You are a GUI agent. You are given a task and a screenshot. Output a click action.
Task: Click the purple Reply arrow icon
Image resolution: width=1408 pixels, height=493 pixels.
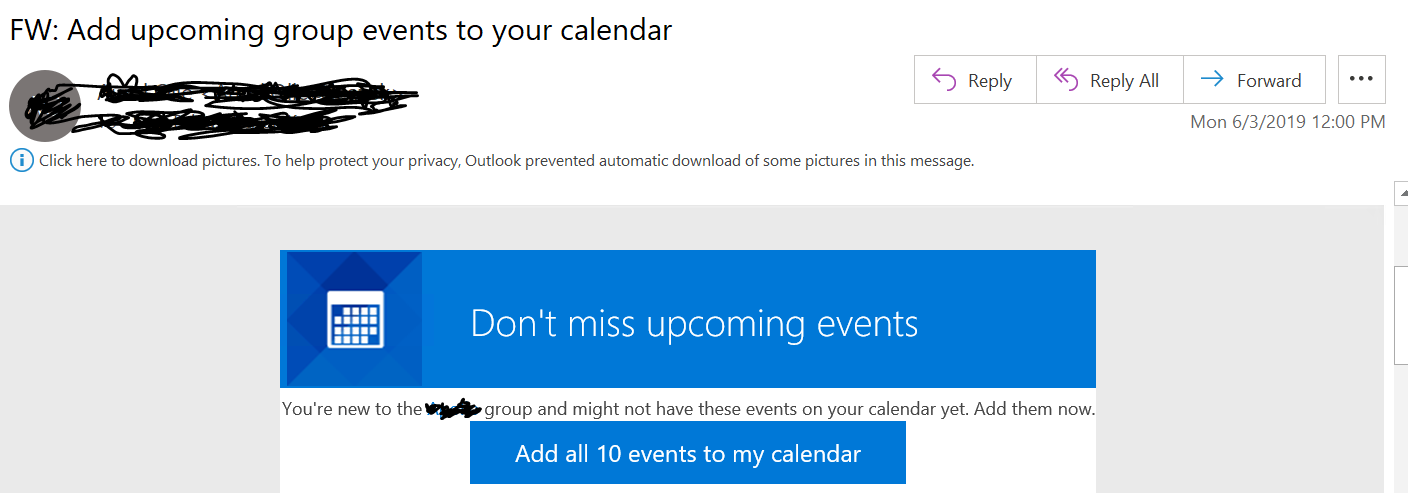pos(944,80)
